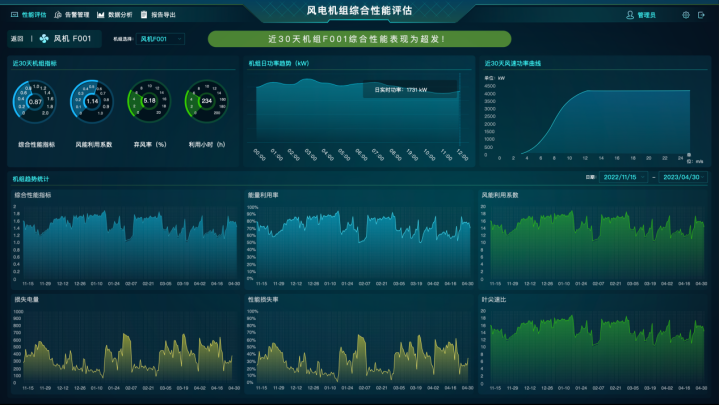
Task: Open the end date picker 2023/04/30
Action: point(681,176)
